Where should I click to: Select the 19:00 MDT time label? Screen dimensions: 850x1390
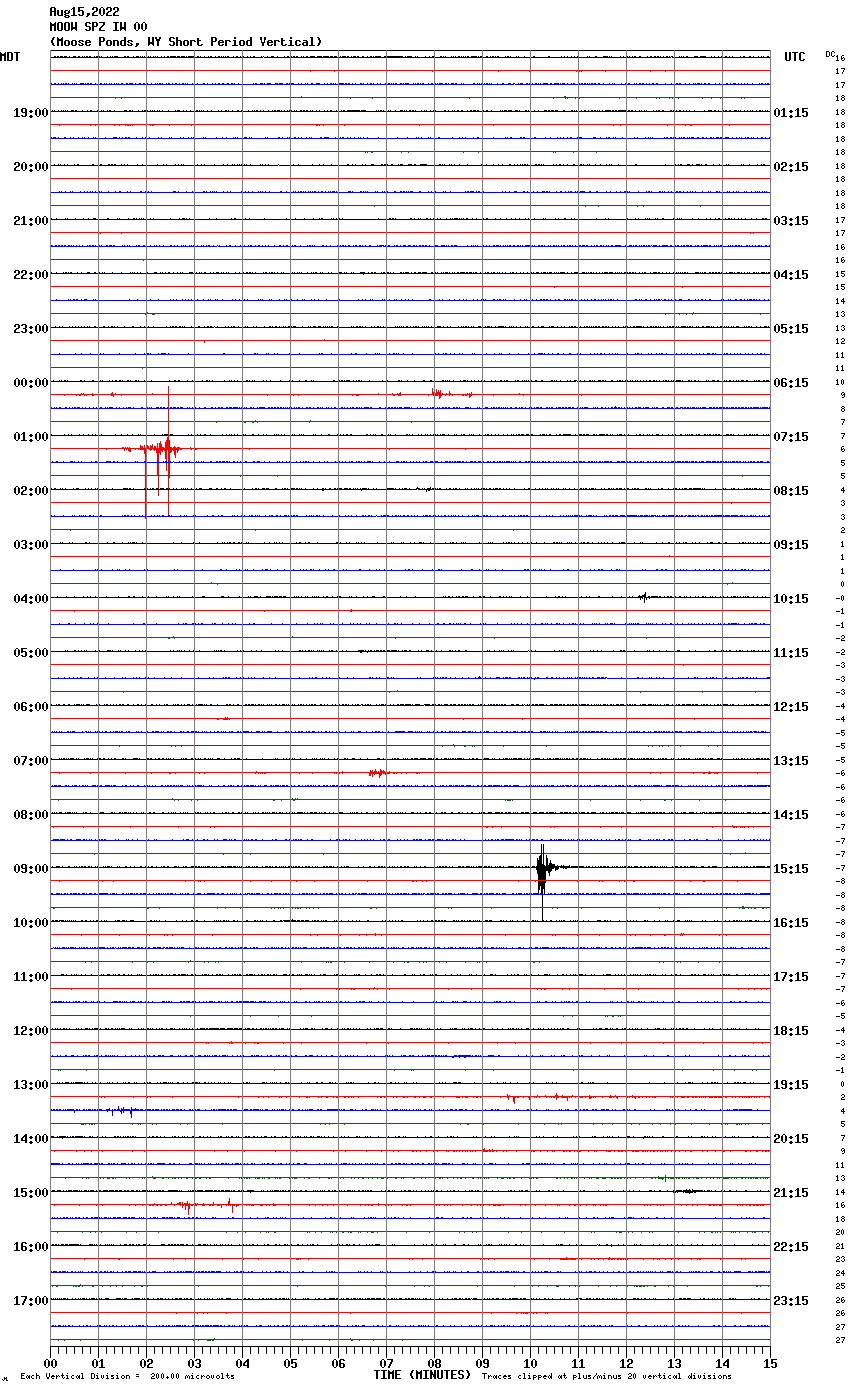tap(30, 113)
